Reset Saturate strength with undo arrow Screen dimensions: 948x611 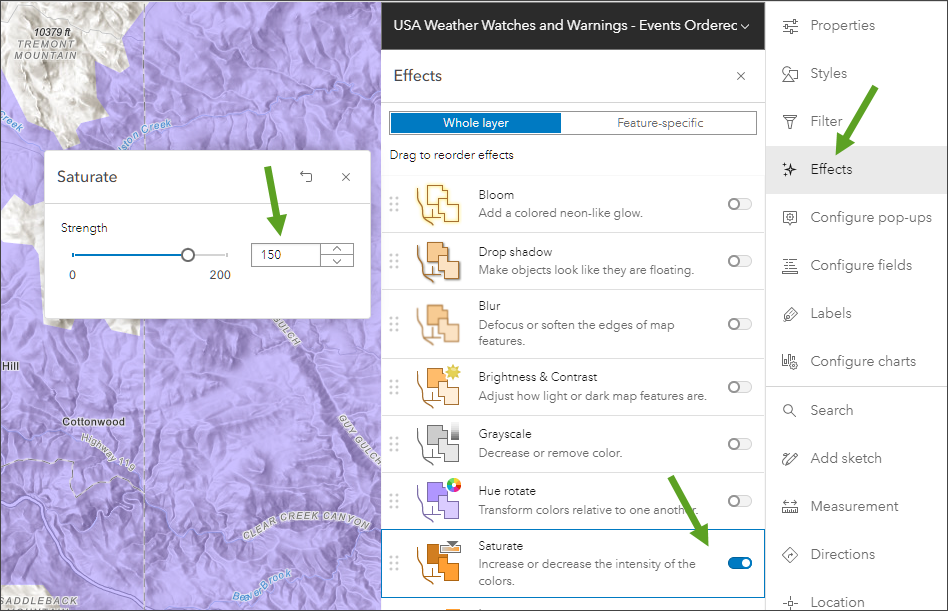(306, 177)
